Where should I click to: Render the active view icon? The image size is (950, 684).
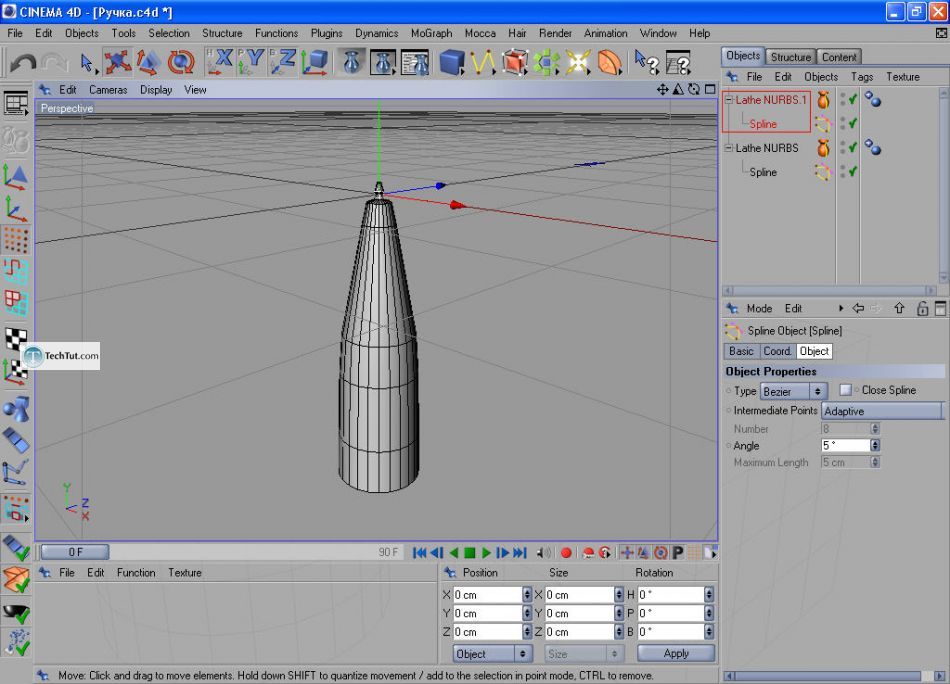[351, 62]
